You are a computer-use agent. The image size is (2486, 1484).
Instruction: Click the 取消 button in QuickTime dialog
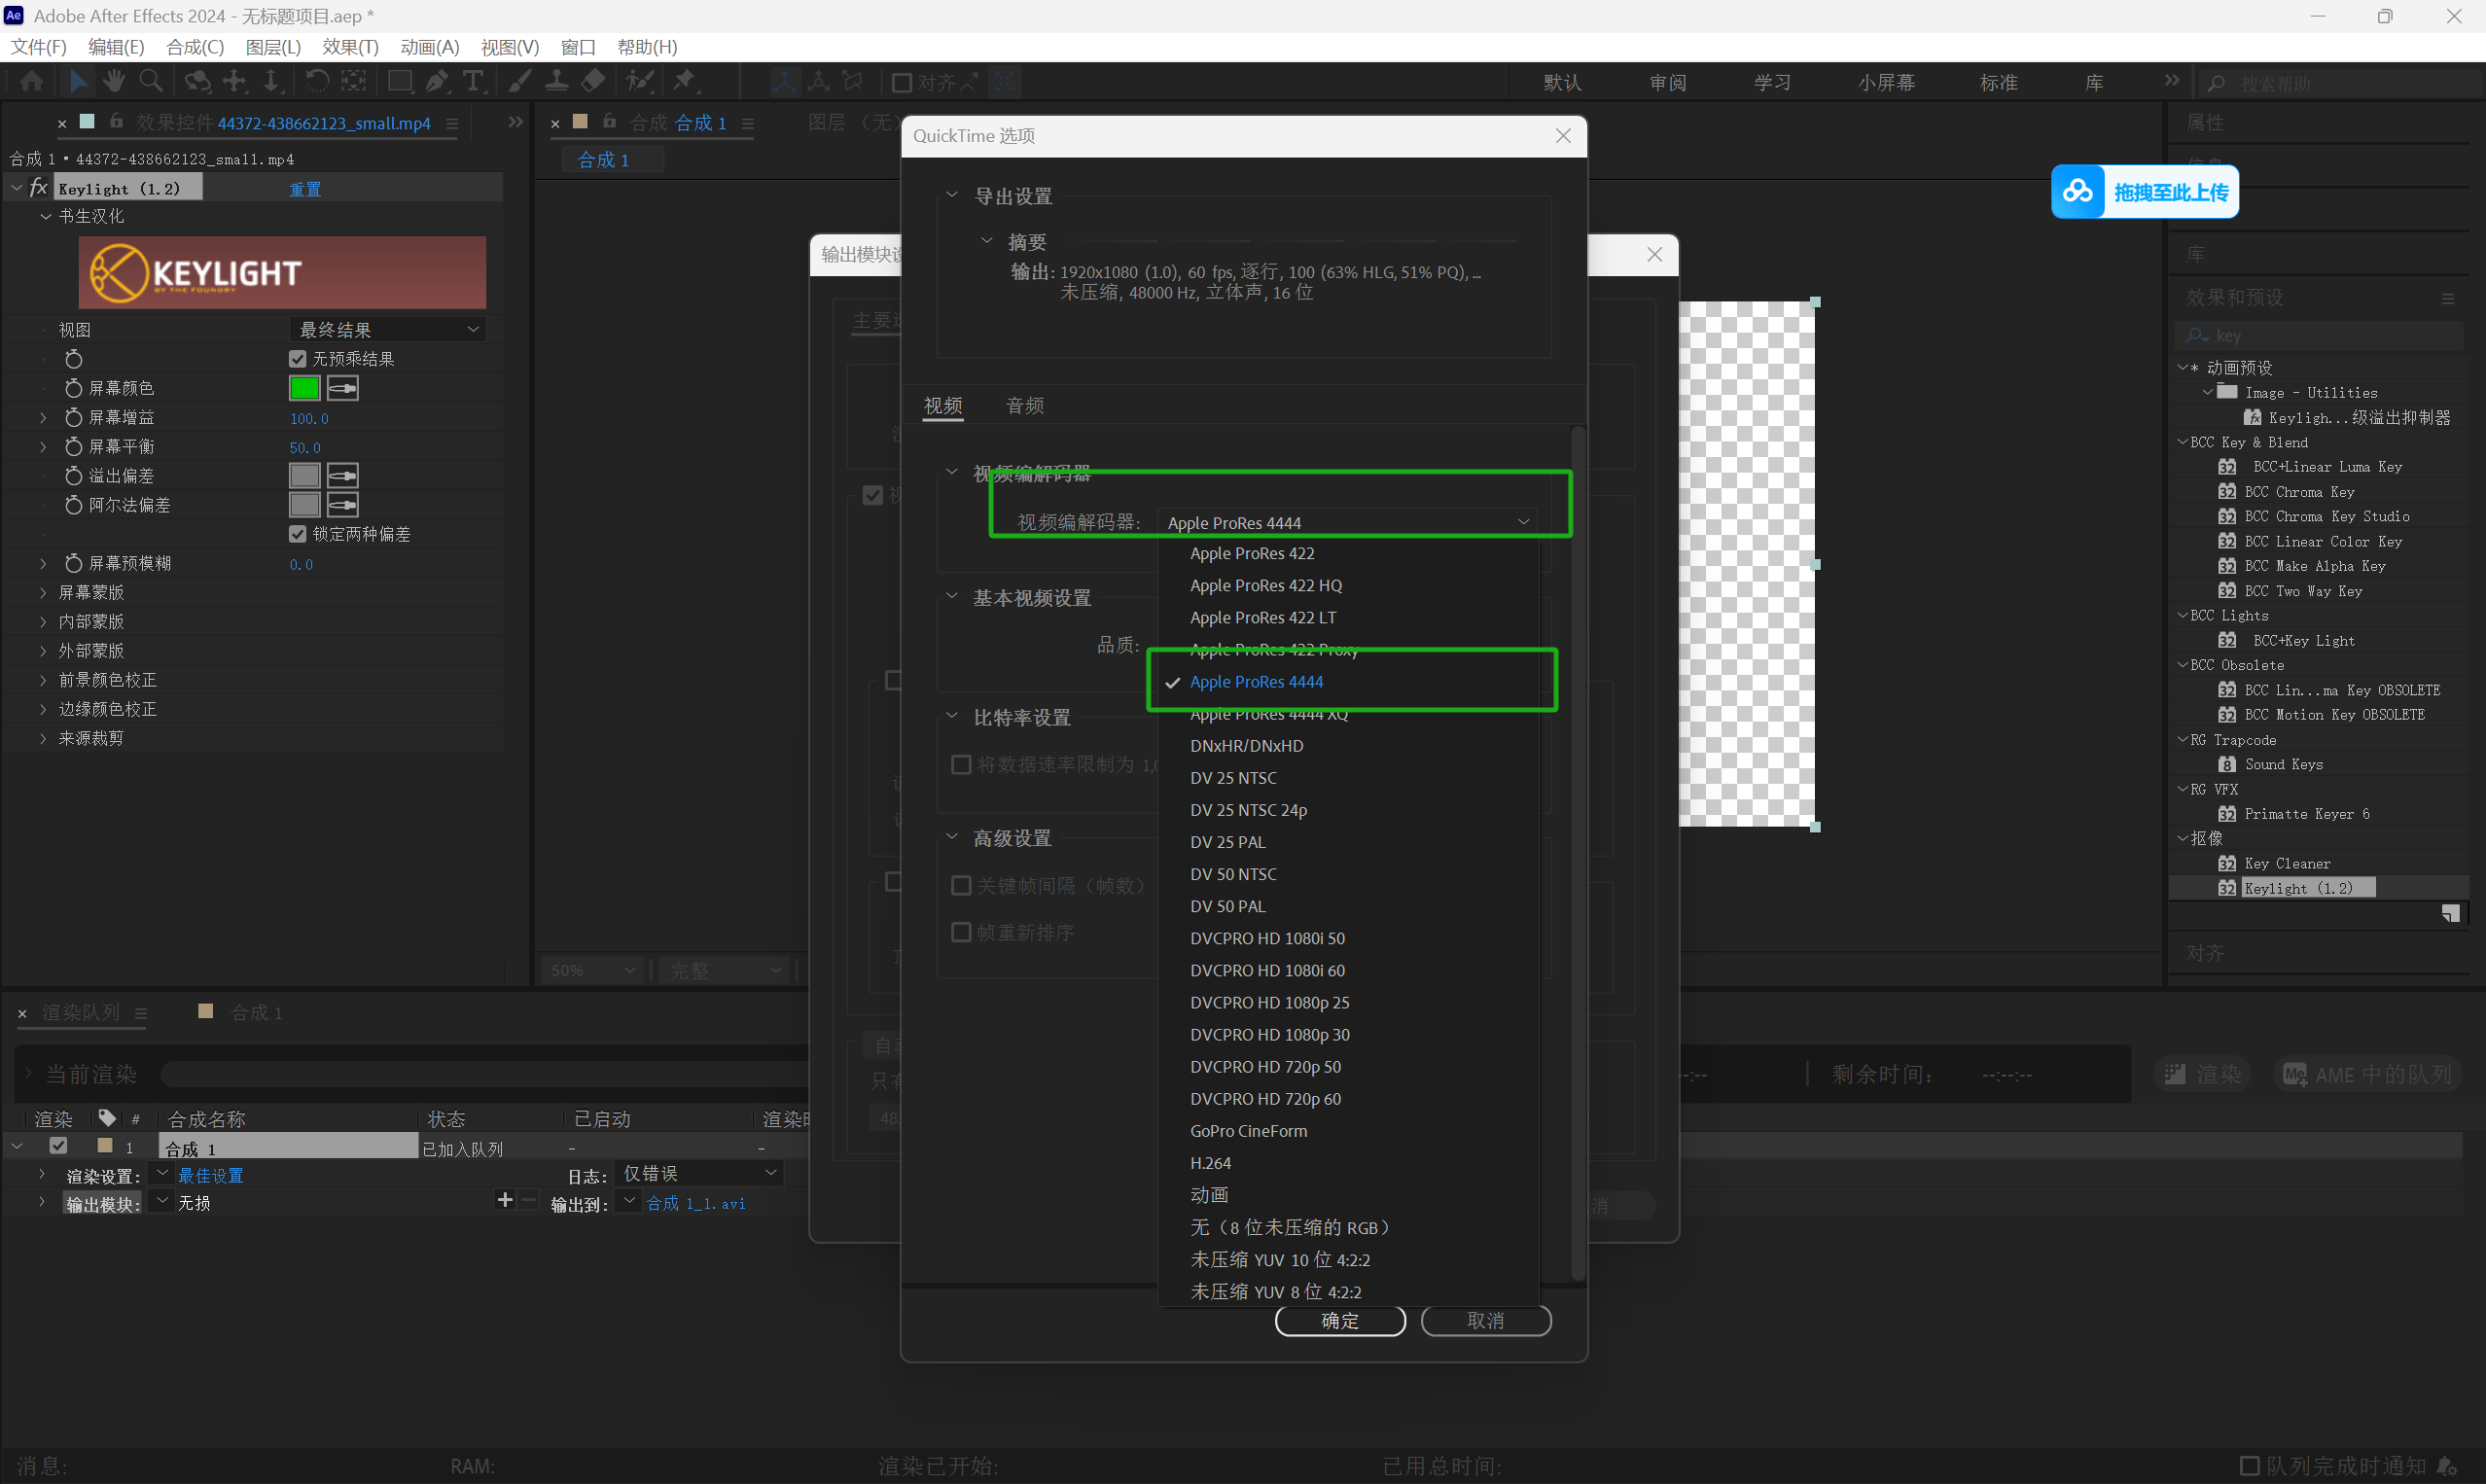click(x=1486, y=1320)
